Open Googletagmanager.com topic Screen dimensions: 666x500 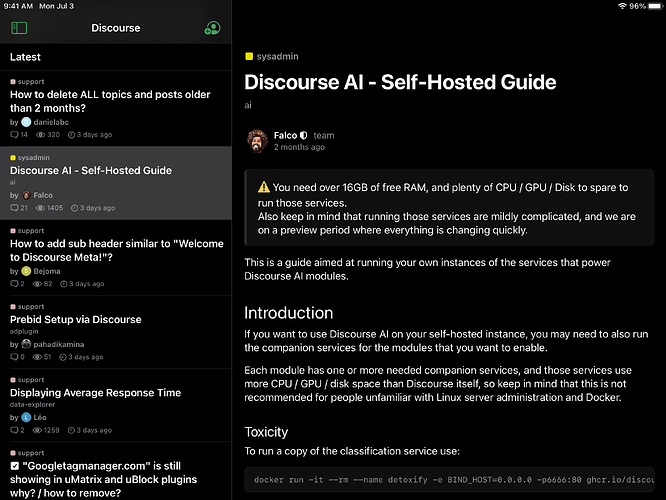[x=116, y=471]
